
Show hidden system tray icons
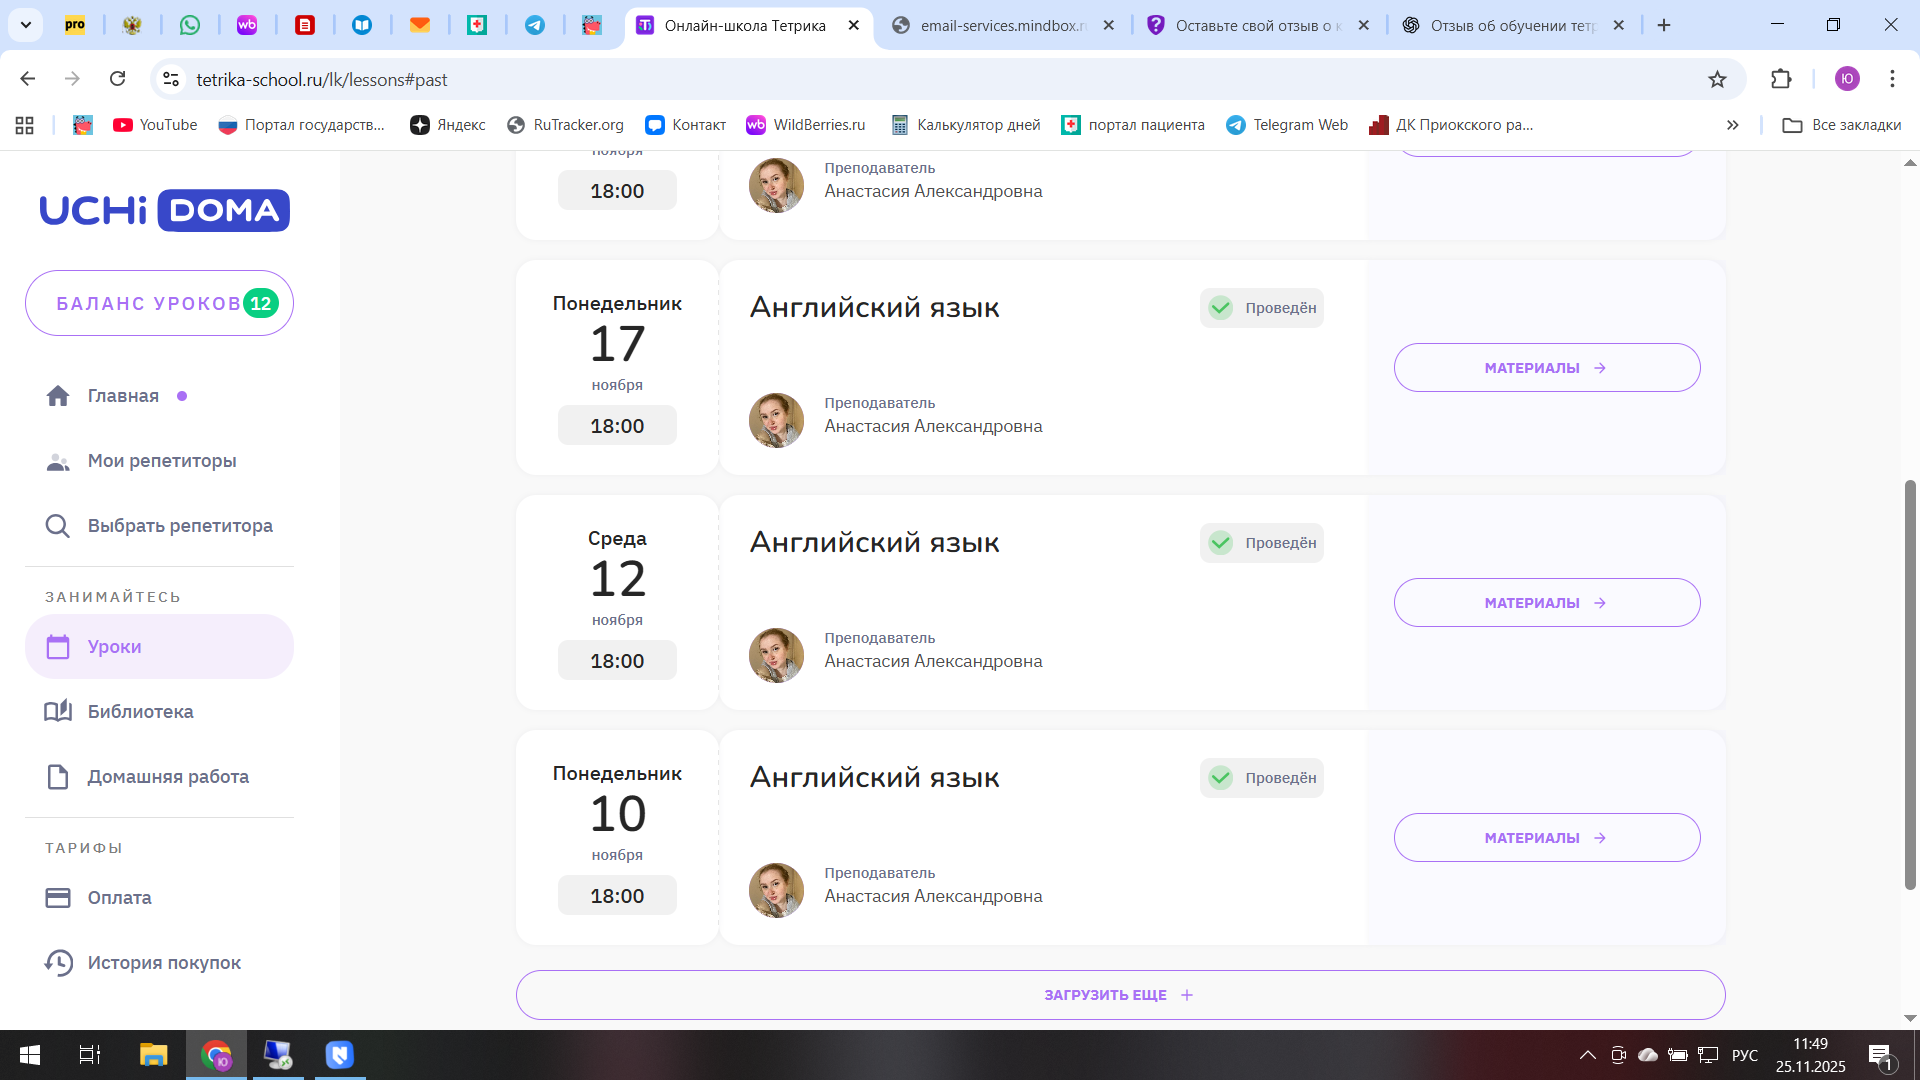(x=1587, y=1055)
